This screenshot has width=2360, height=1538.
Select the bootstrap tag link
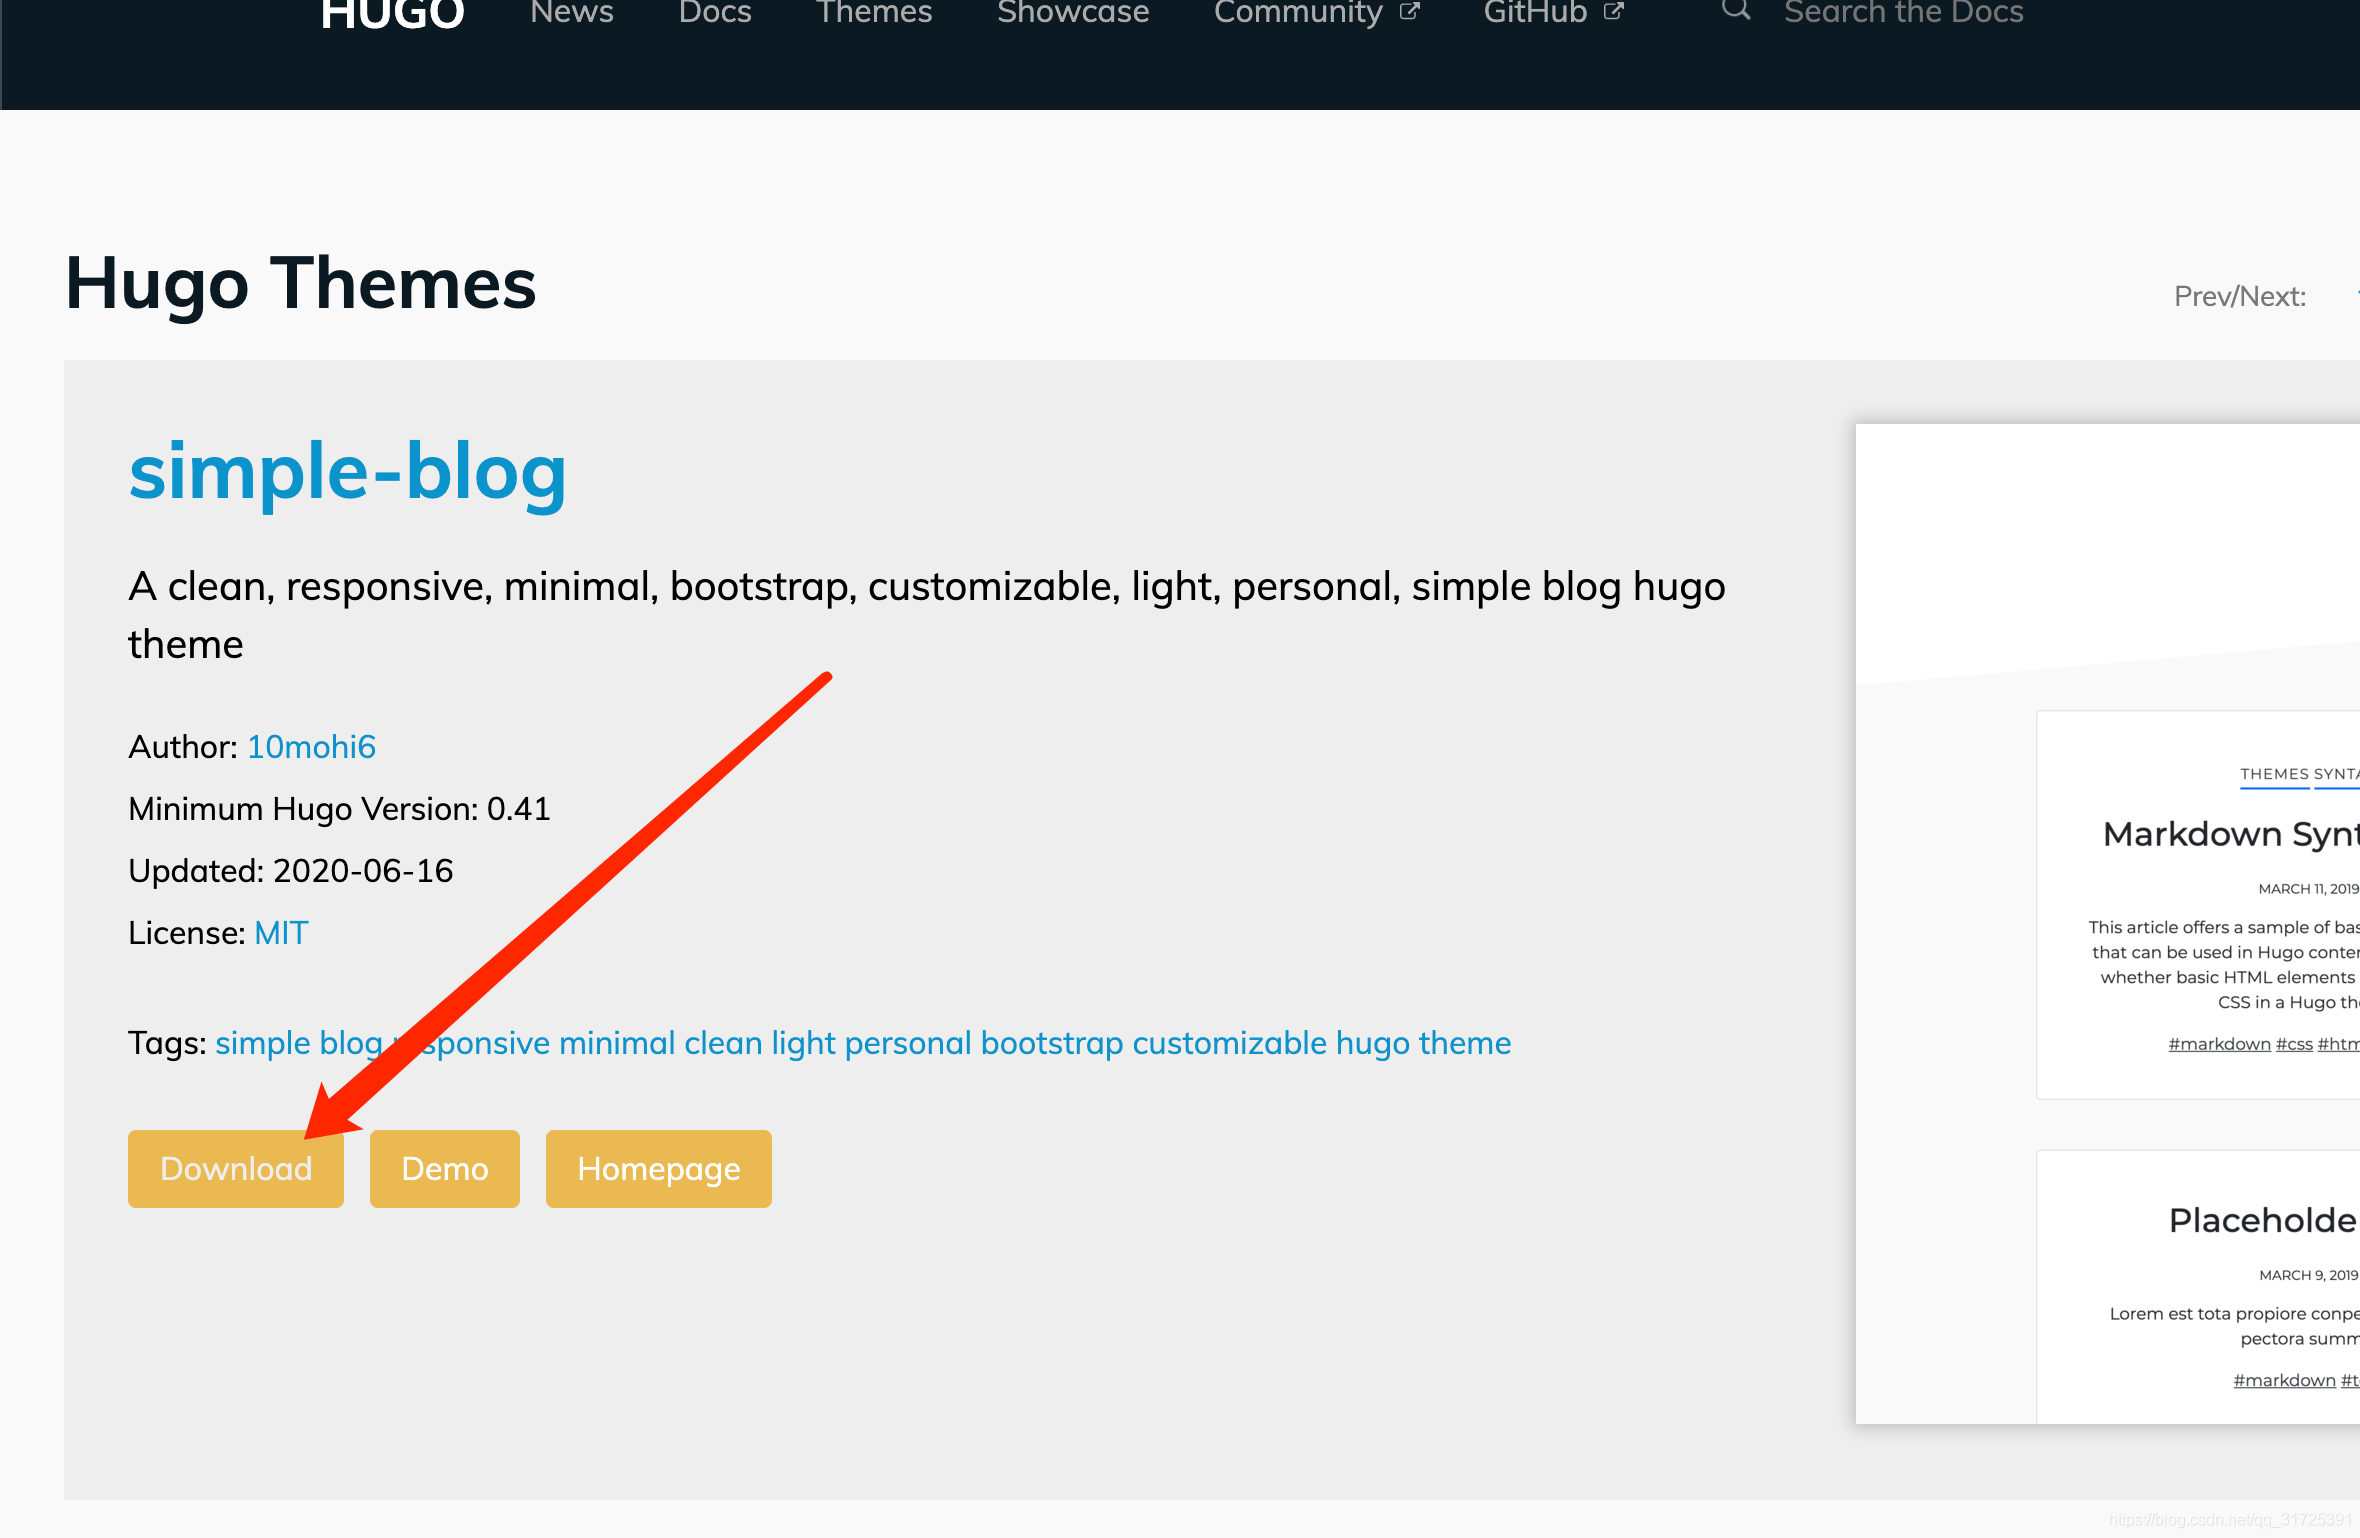pyautogui.click(x=1051, y=1043)
